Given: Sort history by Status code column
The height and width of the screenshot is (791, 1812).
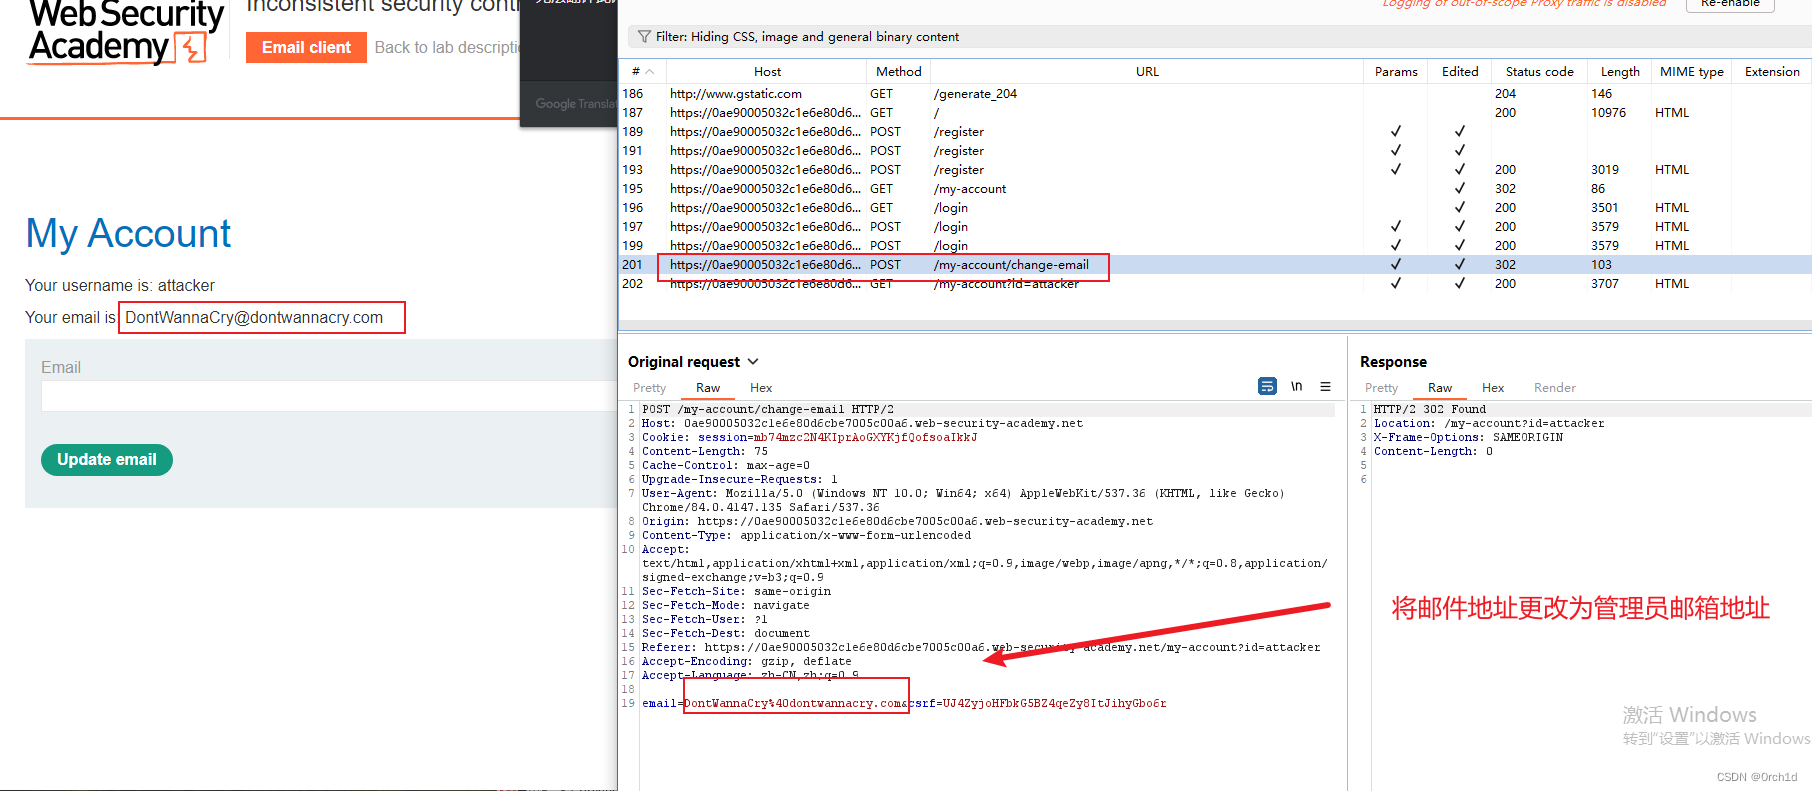Looking at the screenshot, I should 1539,72.
